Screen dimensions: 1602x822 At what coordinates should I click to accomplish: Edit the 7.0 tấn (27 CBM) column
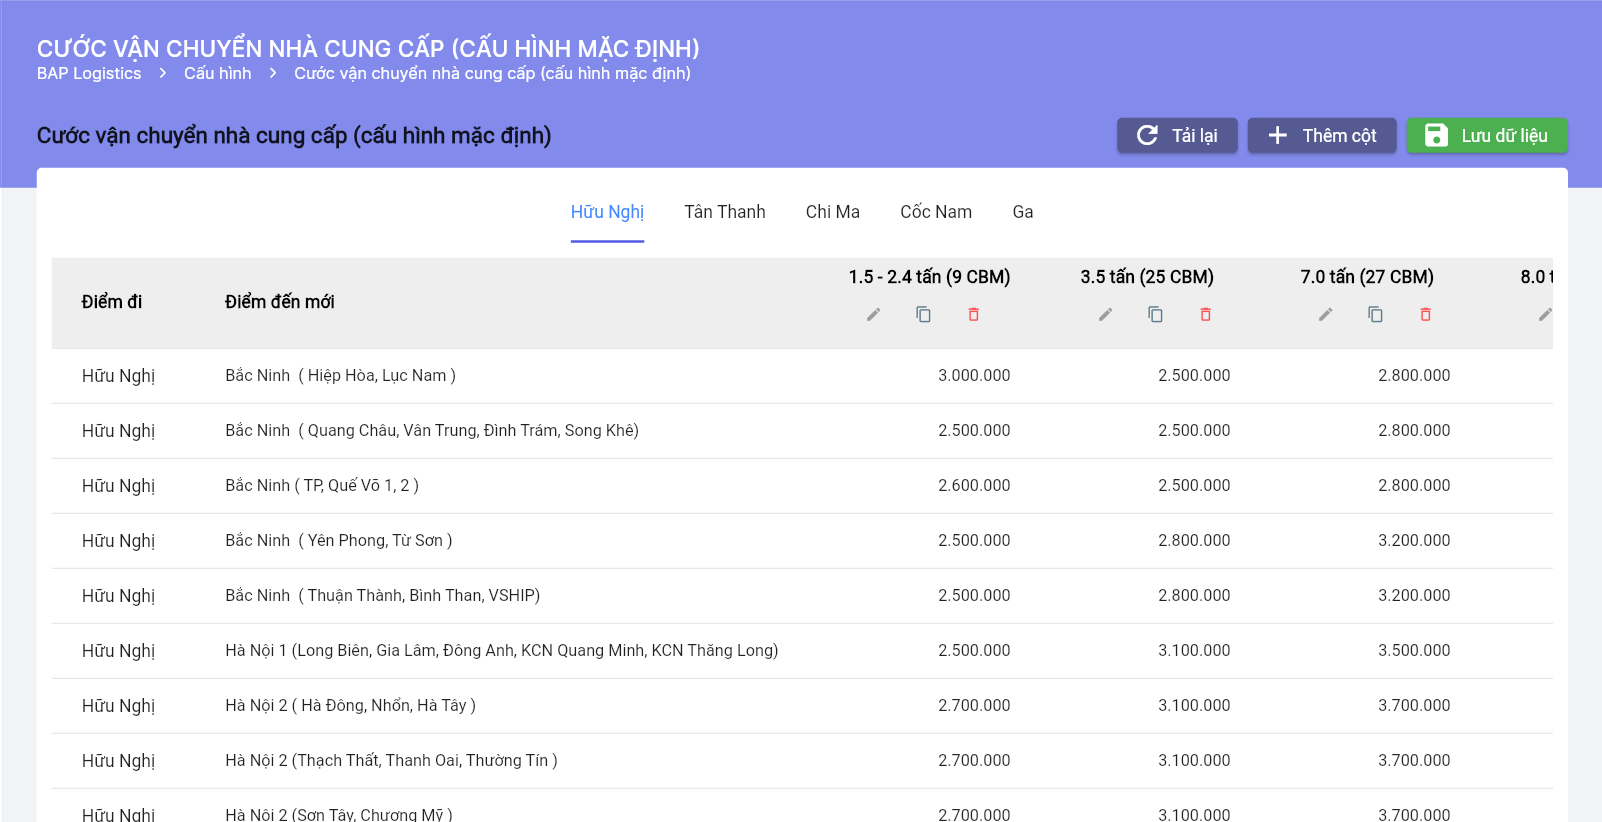[1325, 315]
